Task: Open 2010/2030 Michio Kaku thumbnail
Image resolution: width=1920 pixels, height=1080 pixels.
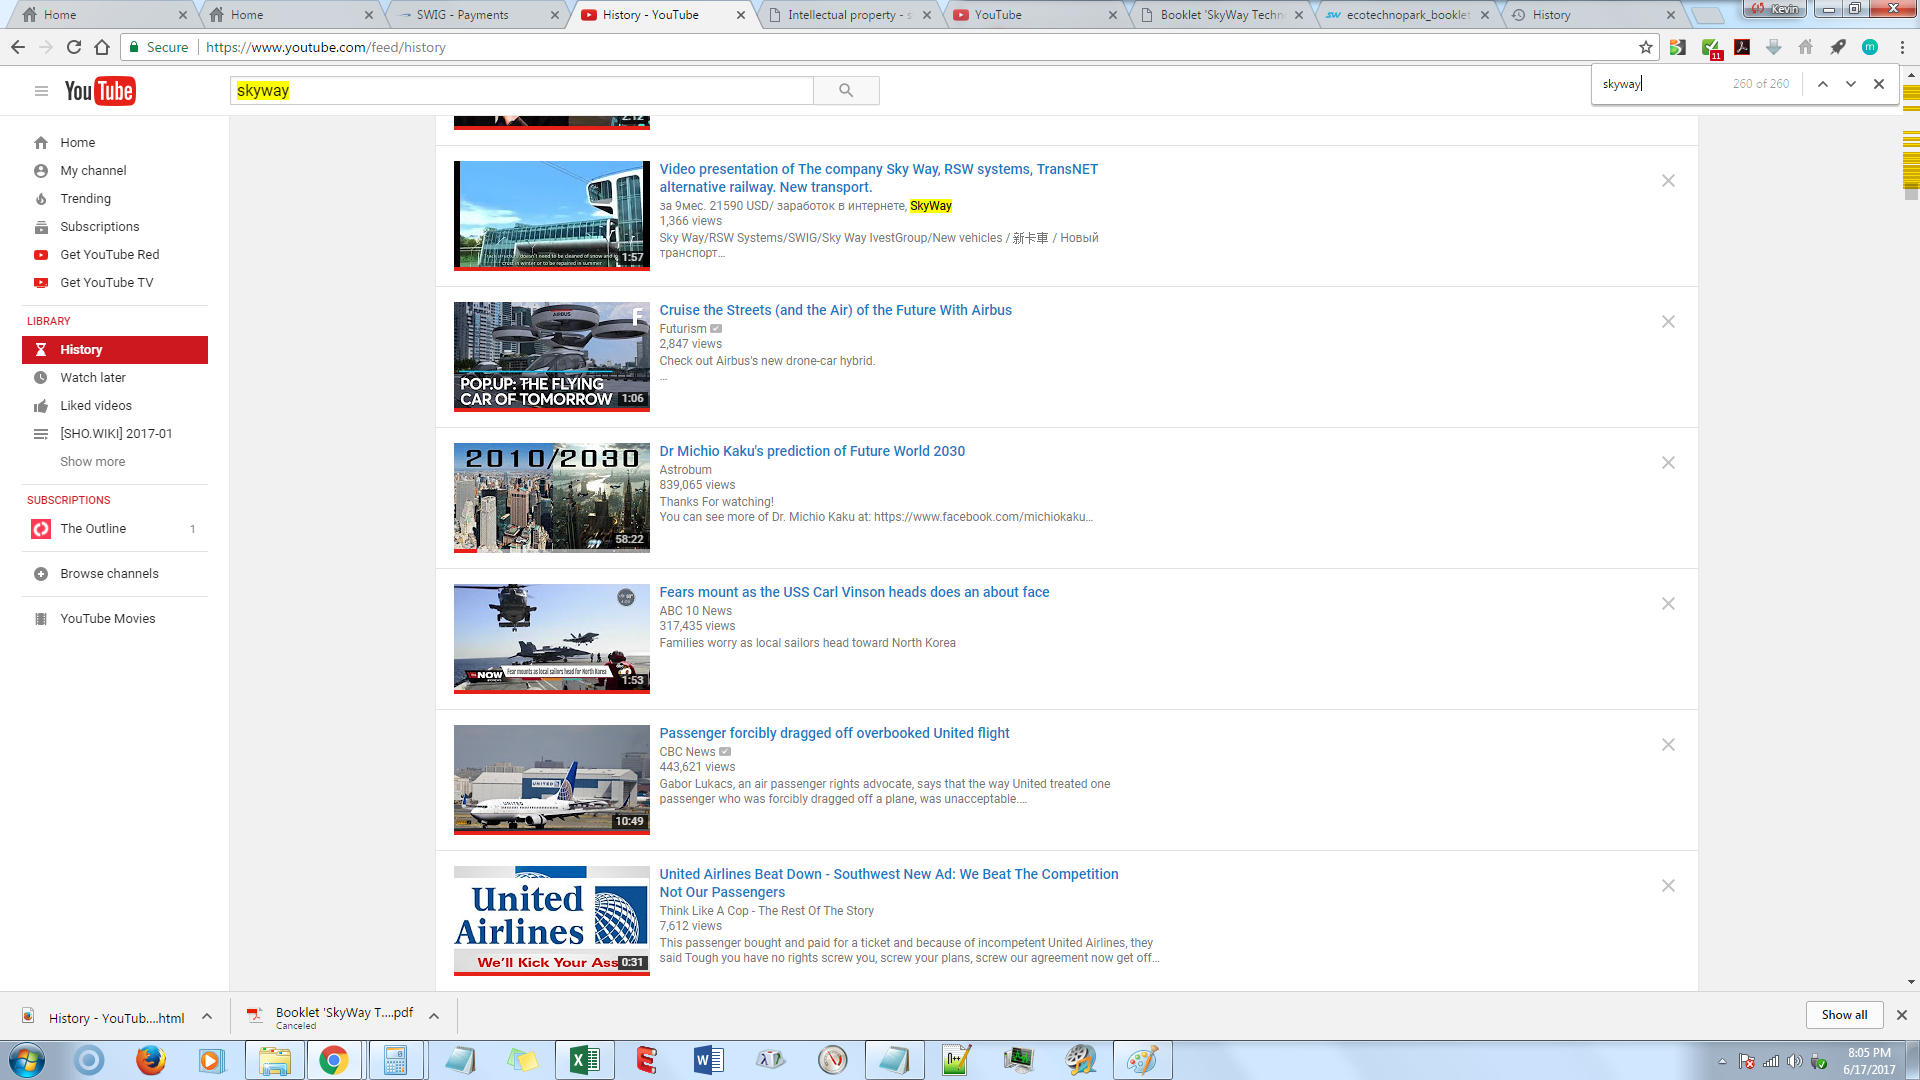Action: 552,498
